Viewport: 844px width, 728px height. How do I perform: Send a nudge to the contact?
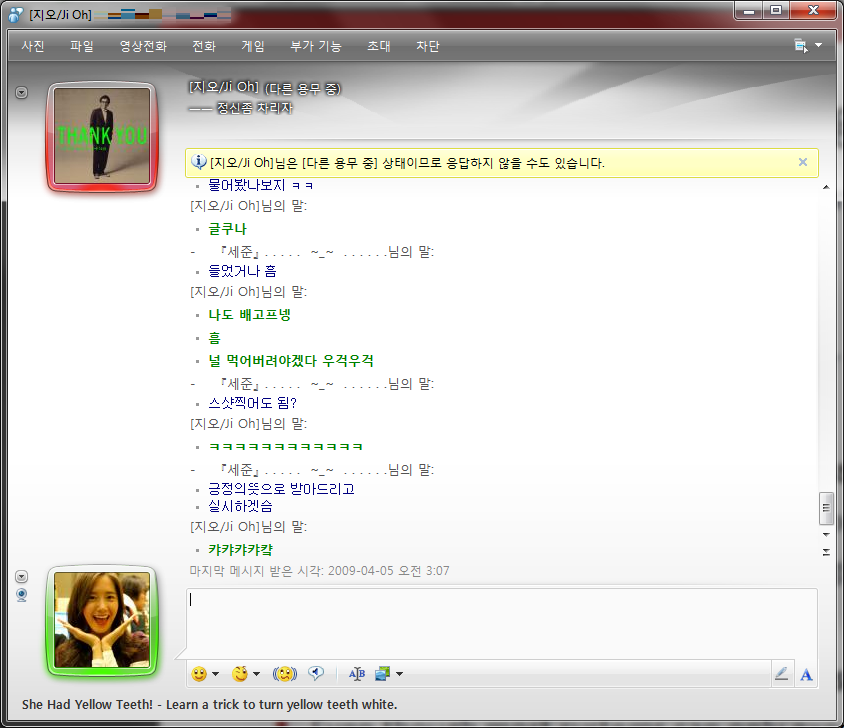coord(285,674)
